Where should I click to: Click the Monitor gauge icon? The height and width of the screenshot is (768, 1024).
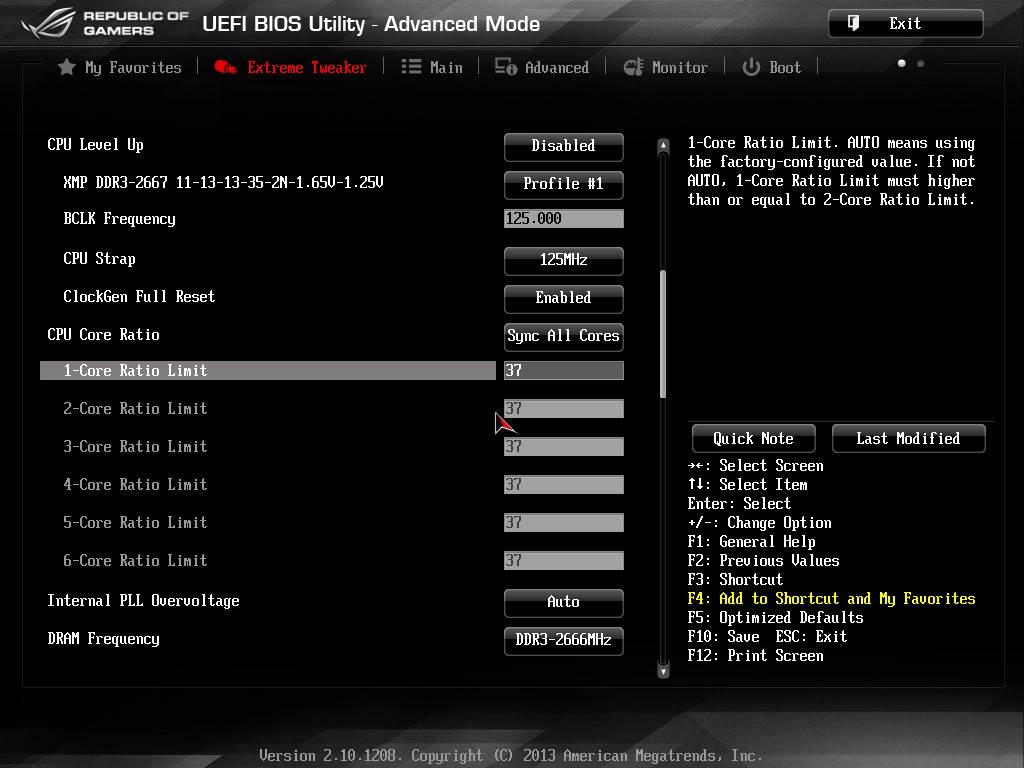tap(633, 67)
